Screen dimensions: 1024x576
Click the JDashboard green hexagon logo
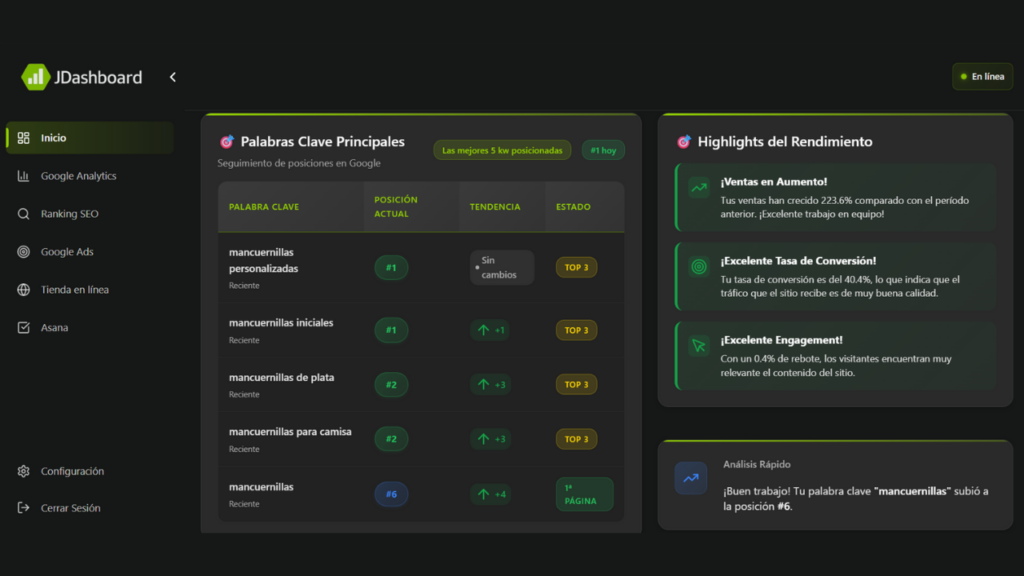tap(36, 77)
